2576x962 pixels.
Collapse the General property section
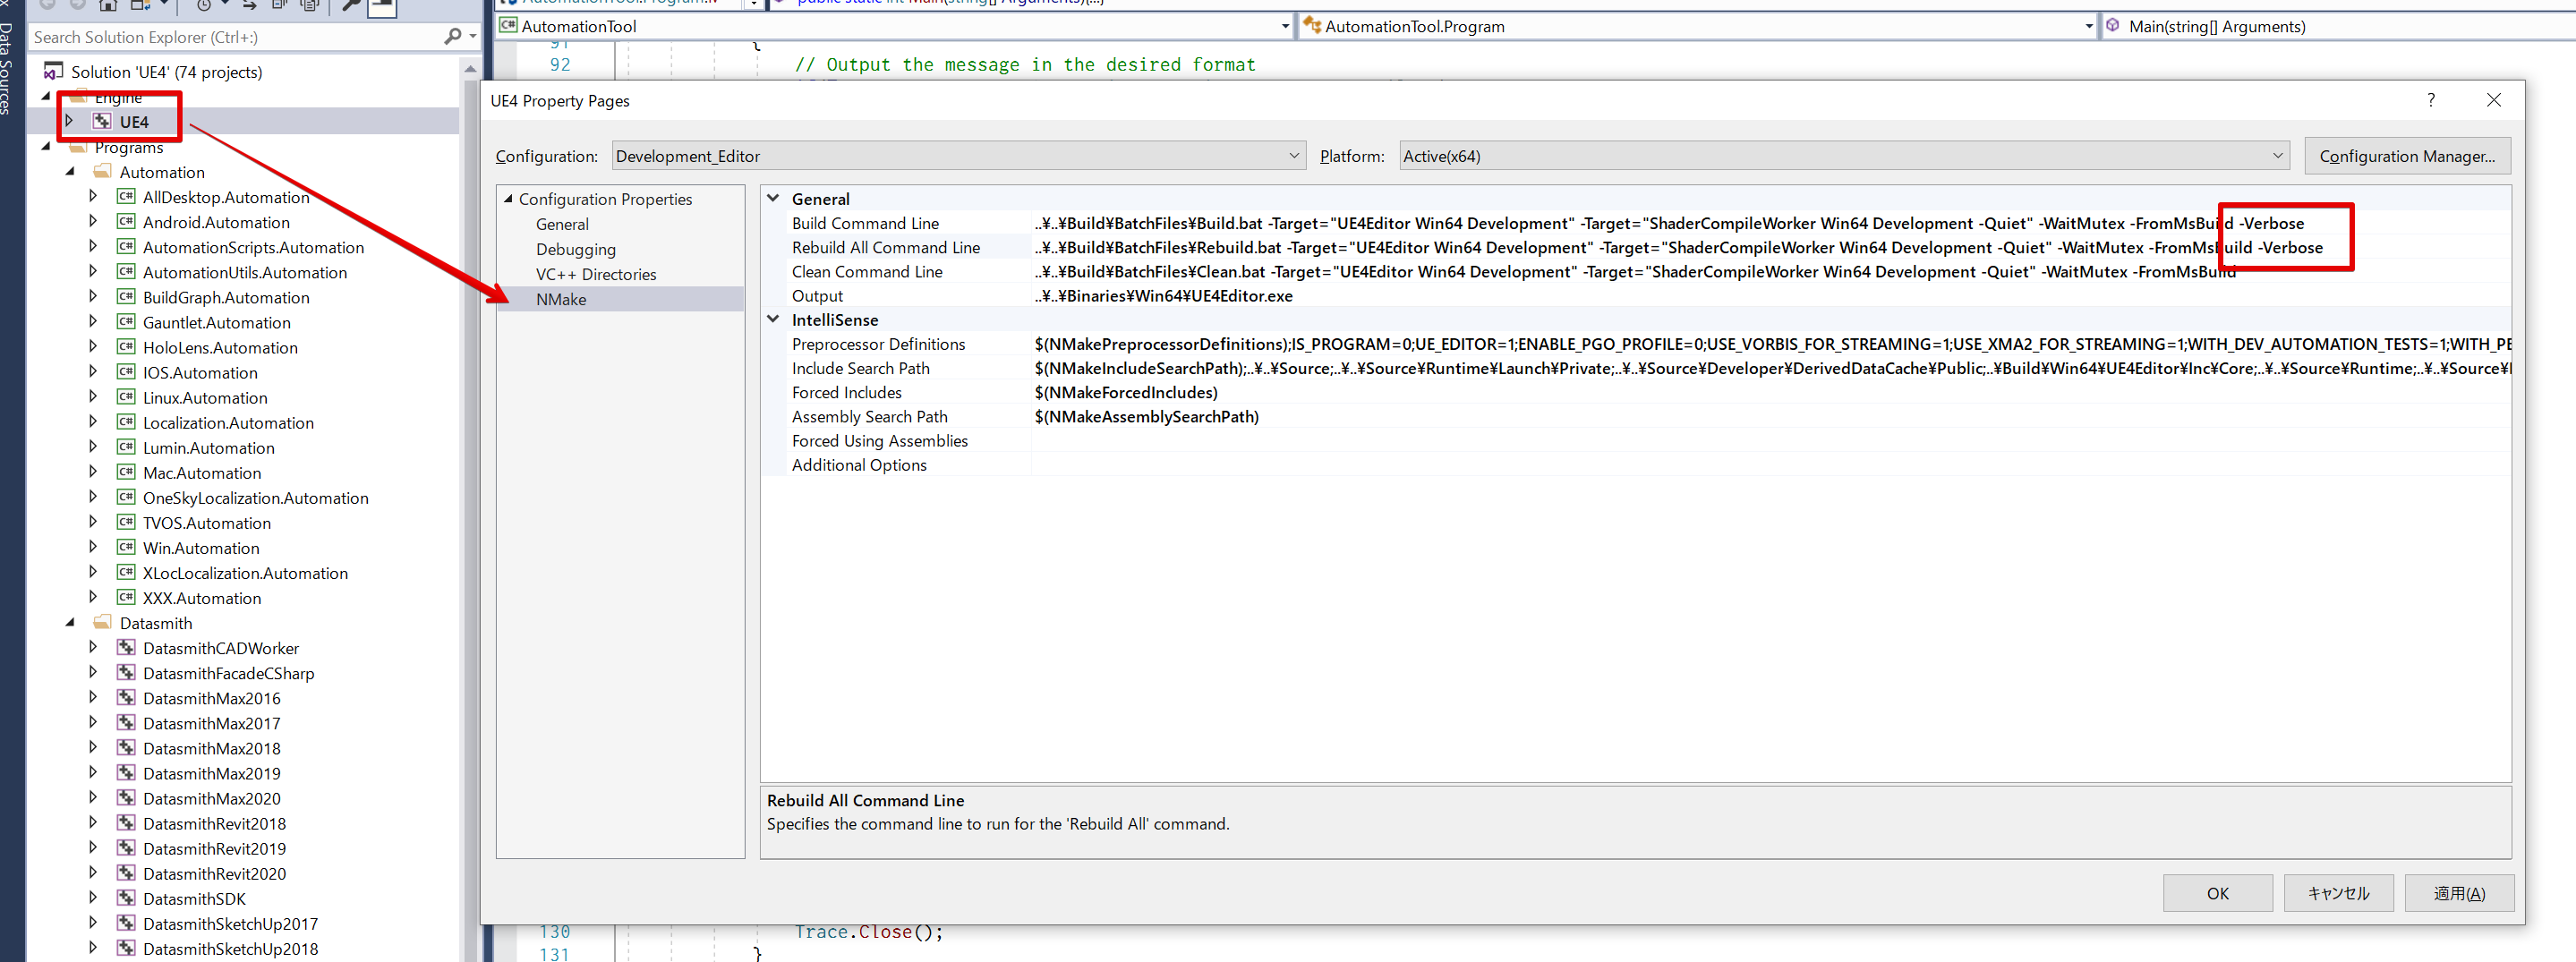point(773,198)
